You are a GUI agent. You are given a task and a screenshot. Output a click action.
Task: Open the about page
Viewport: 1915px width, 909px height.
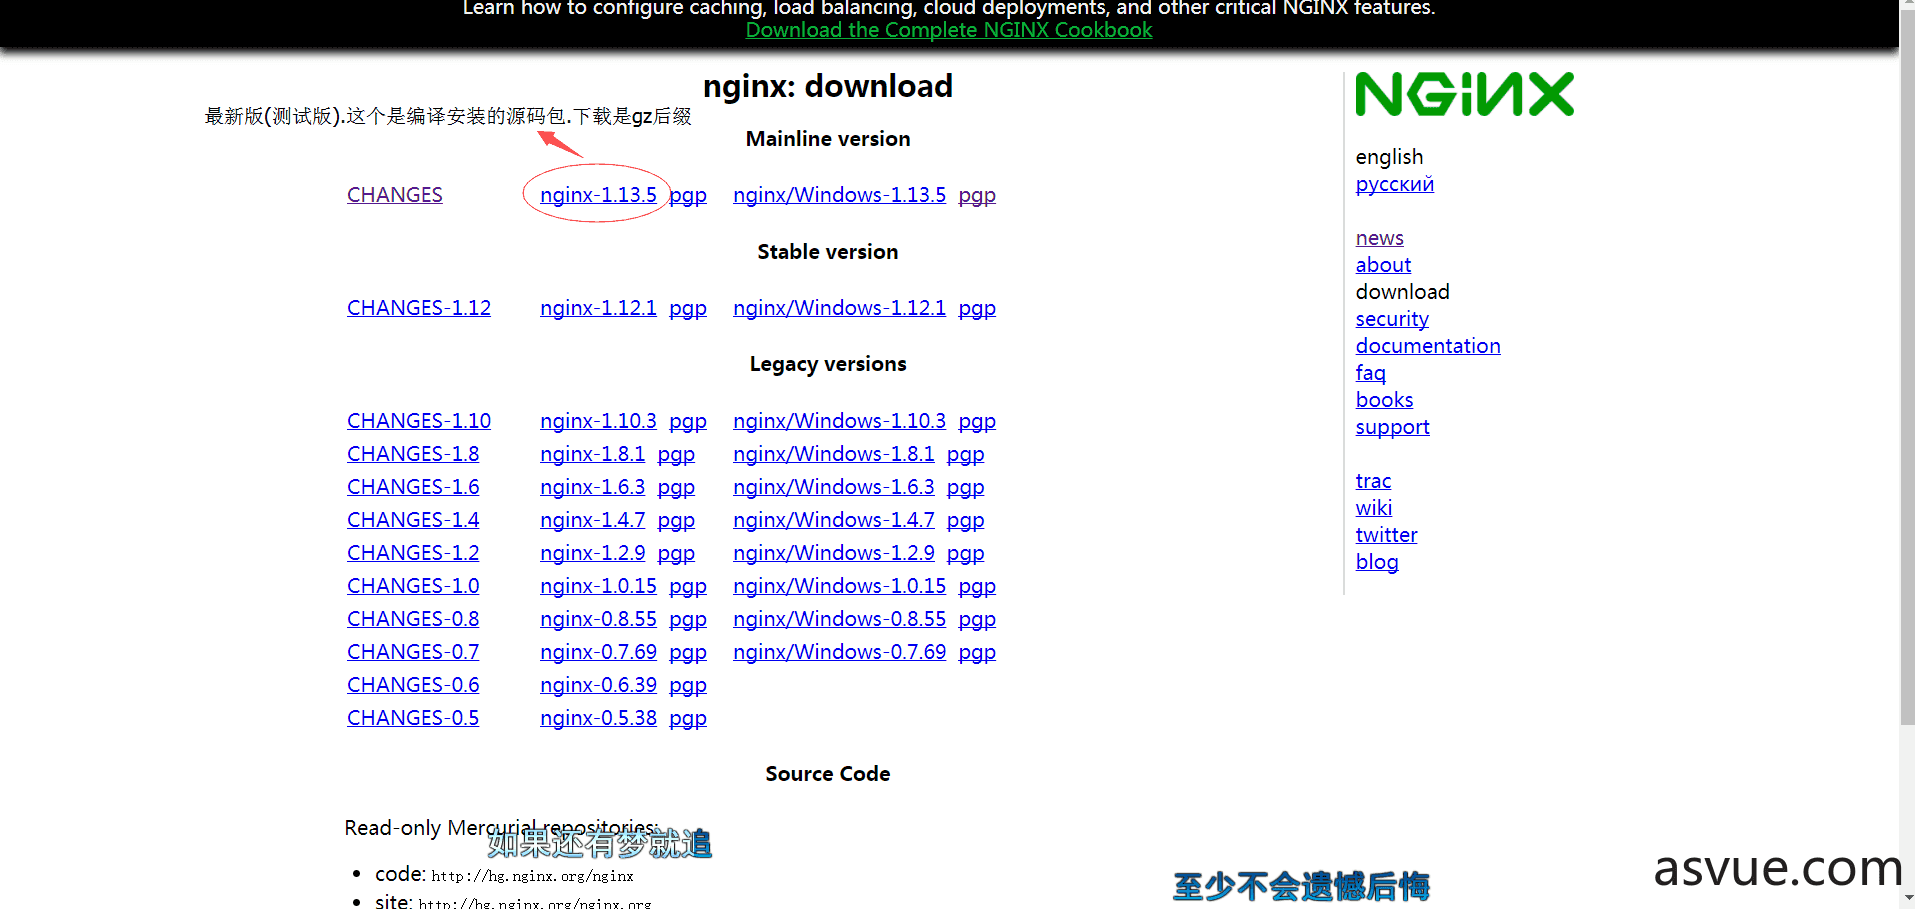(x=1383, y=265)
